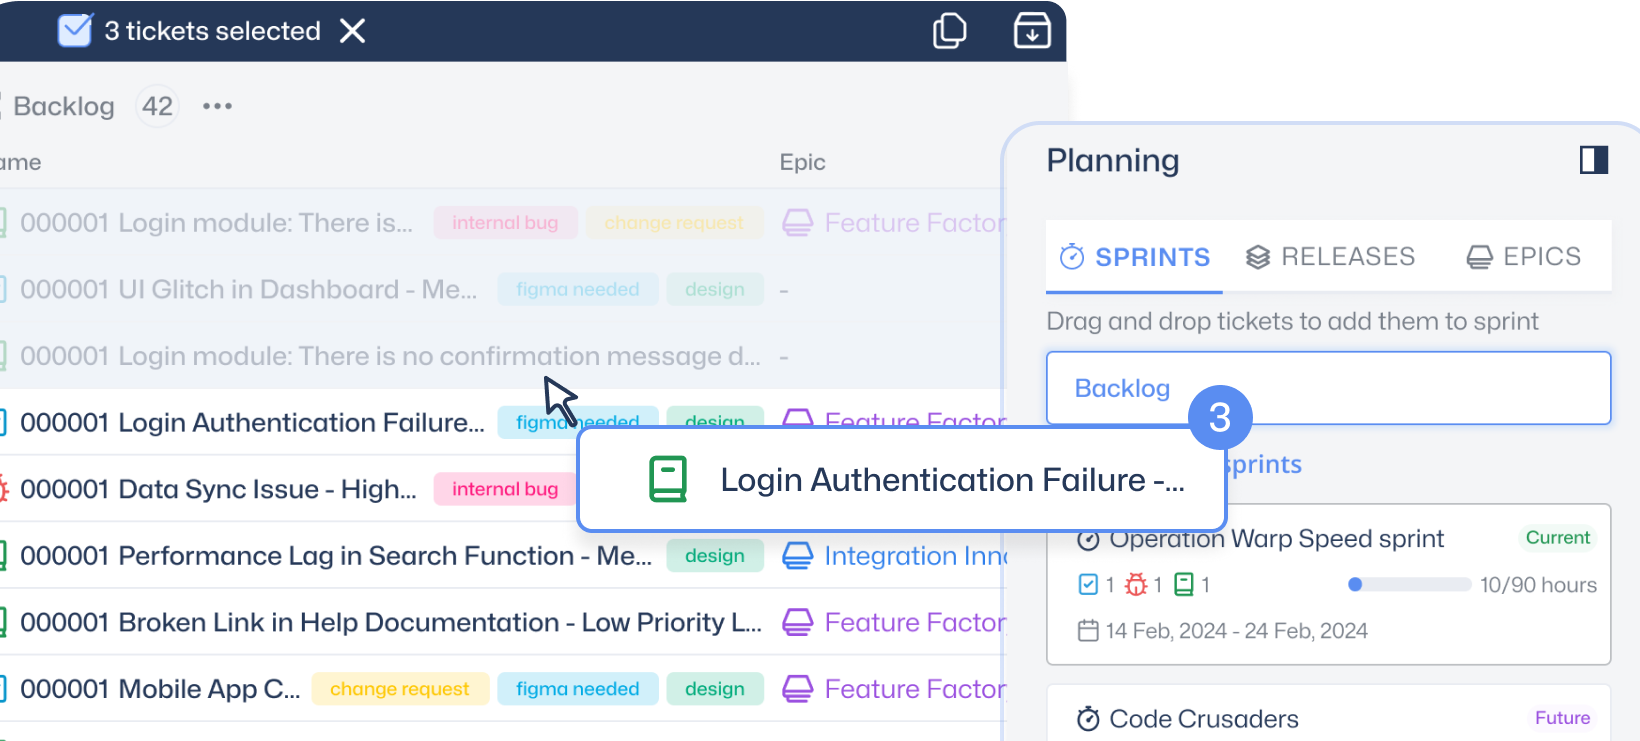The height and width of the screenshot is (741, 1640).
Task: Click the green story icon in the dragged ticket card
Action: click(x=667, y=479)
